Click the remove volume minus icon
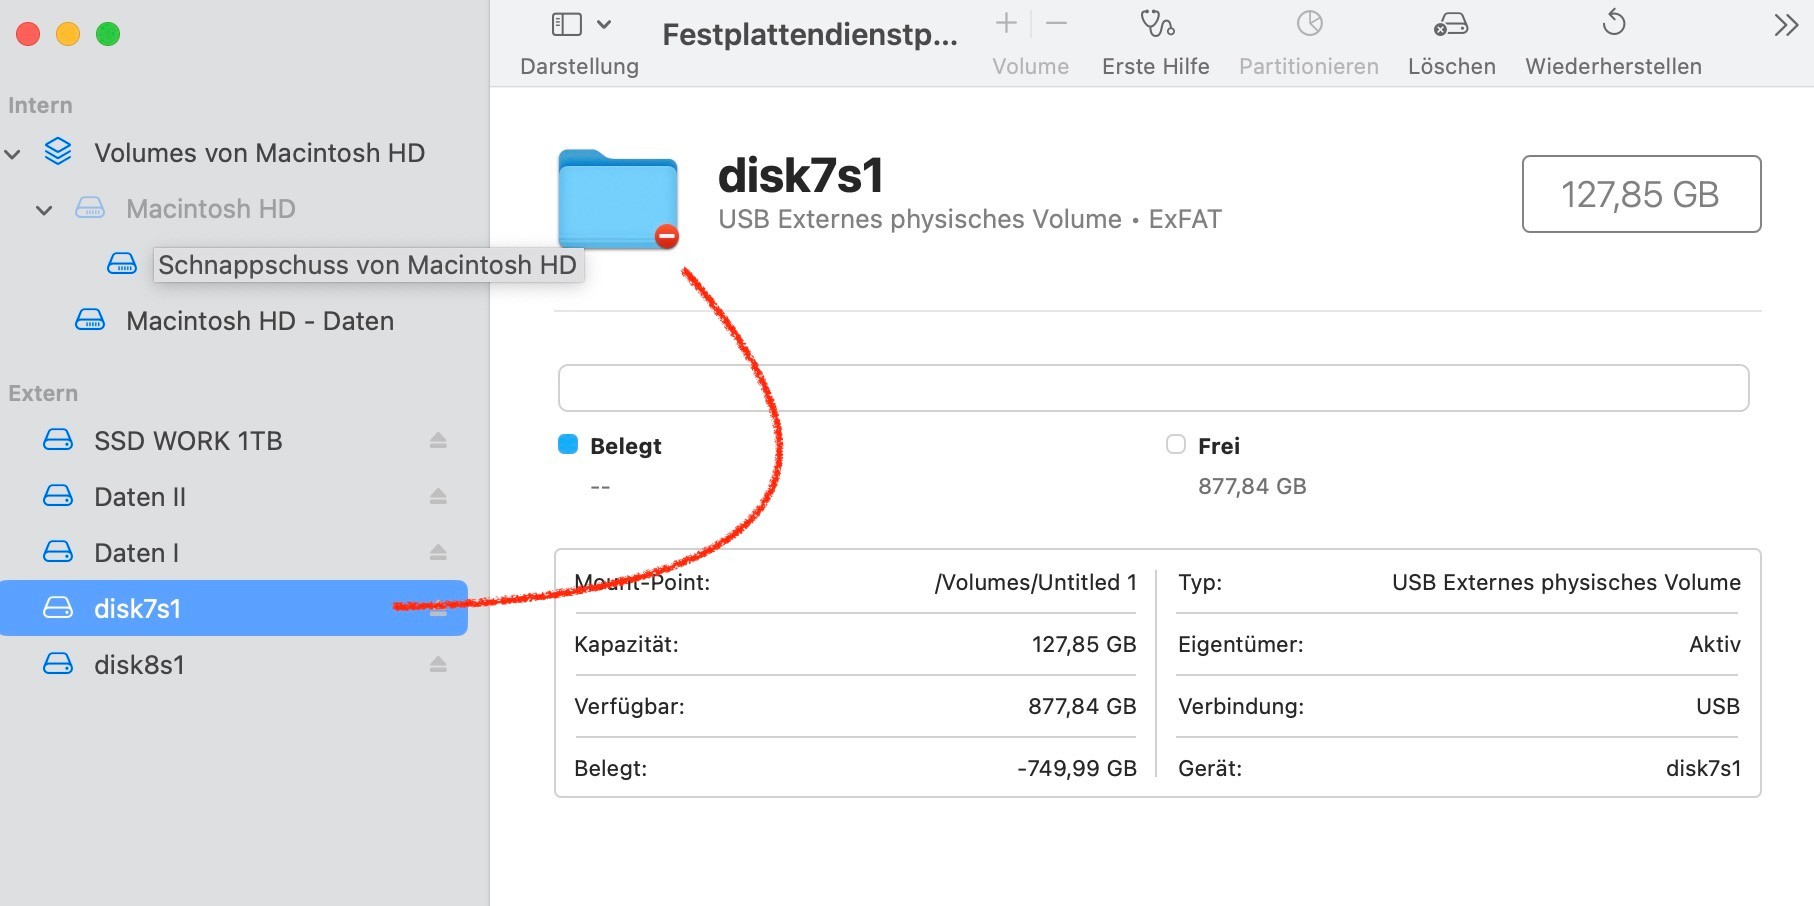The height and width of the screenshot is (906, 1814). pyautogui.click(x=1056, y=24)
